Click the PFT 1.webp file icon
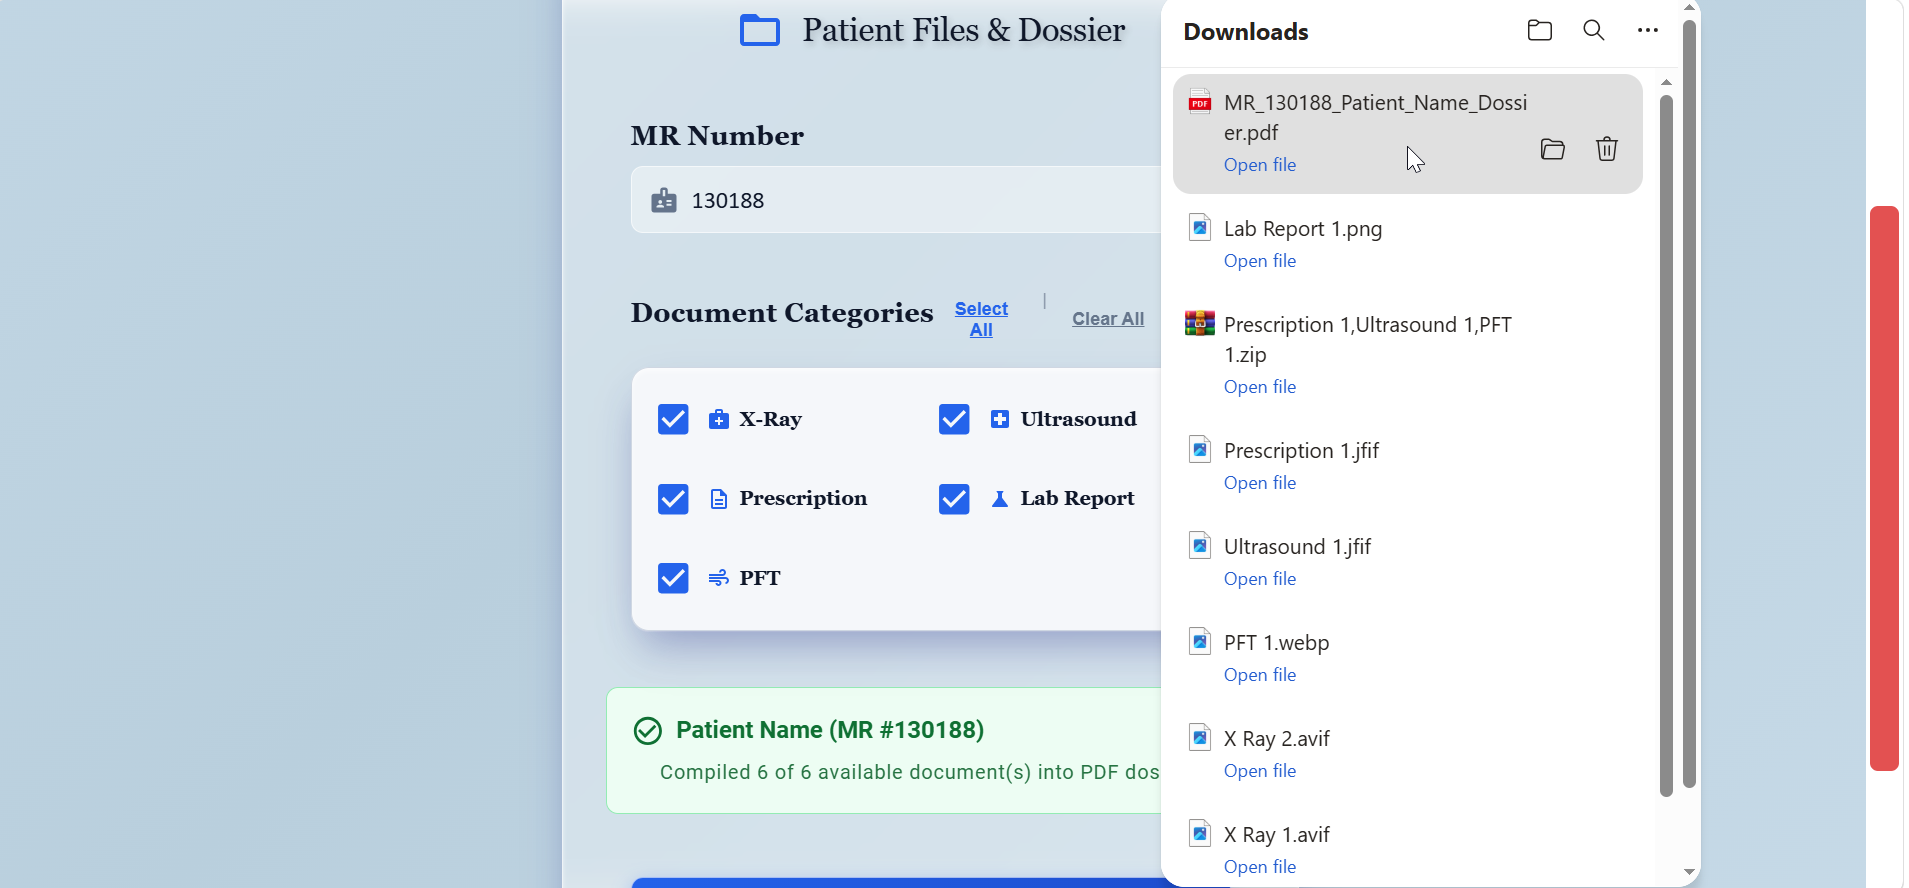This screenshot has height=888, width=1909. (1200, 642)
